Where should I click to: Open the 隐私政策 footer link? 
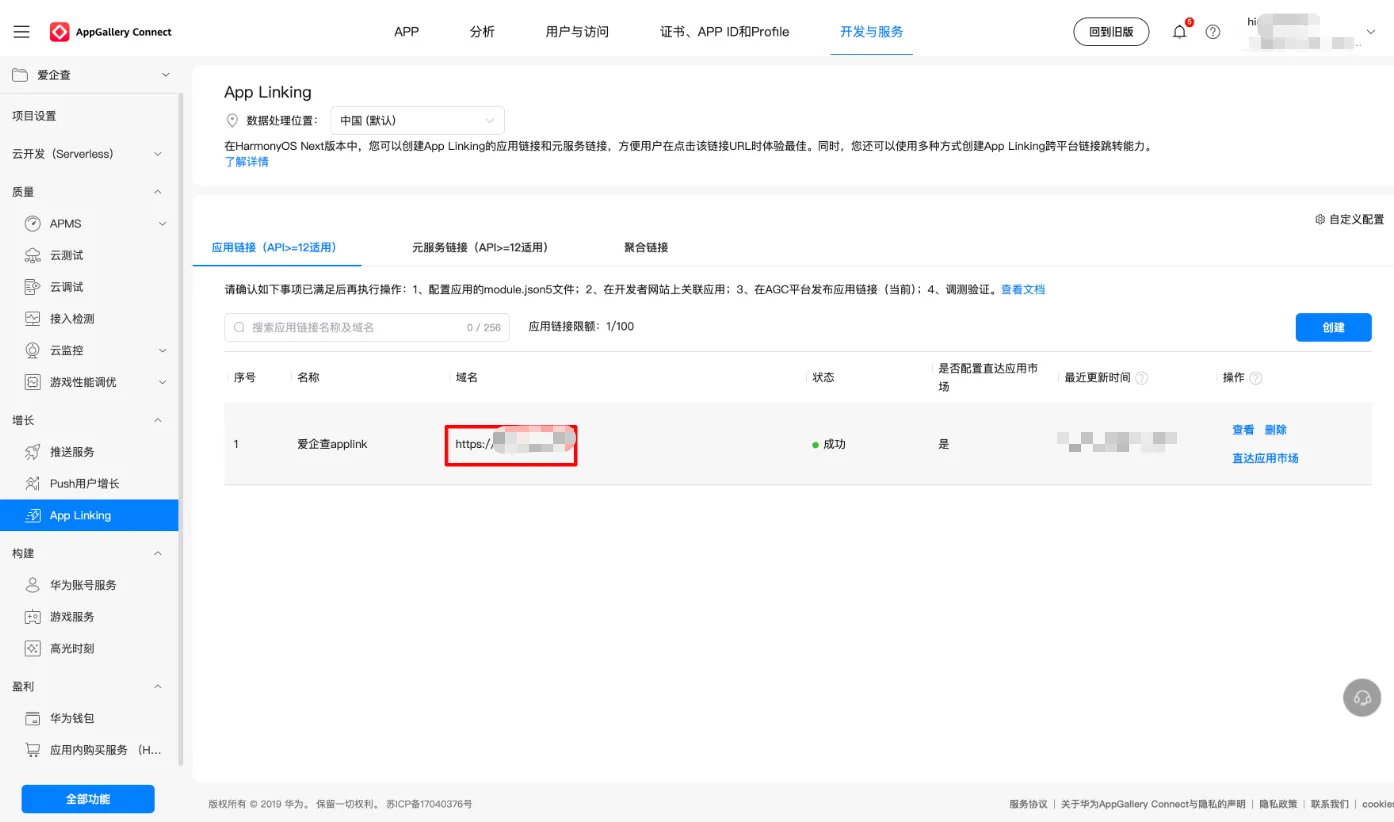point(1278,804)
